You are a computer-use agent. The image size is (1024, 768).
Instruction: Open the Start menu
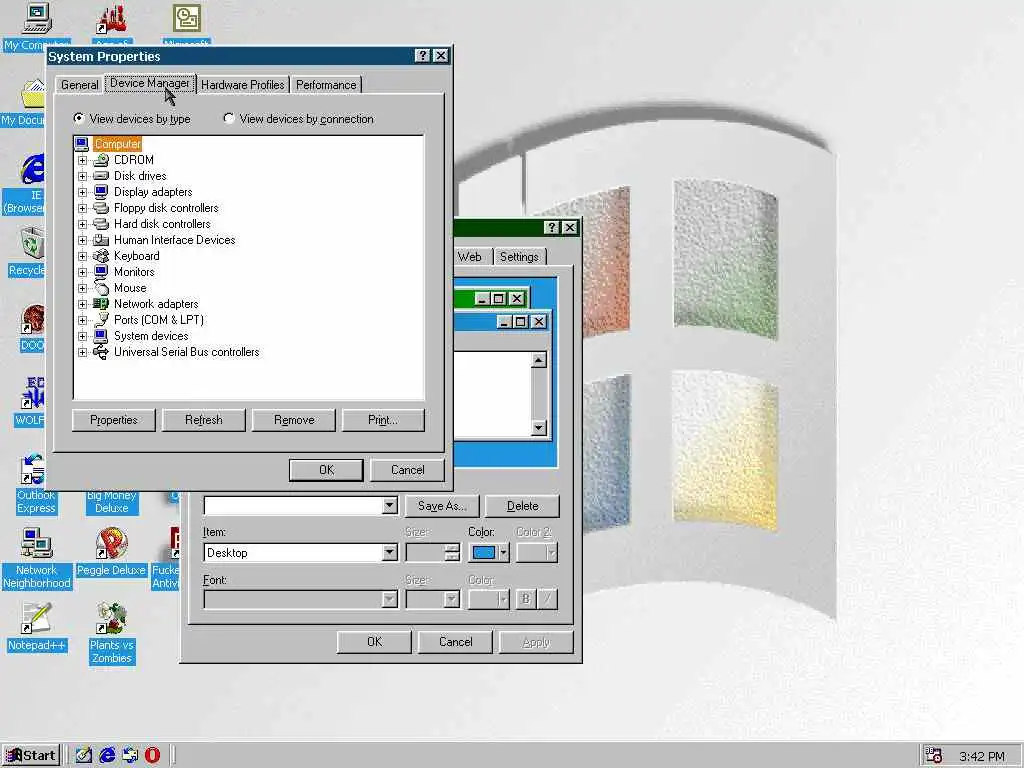coord(31,756)
